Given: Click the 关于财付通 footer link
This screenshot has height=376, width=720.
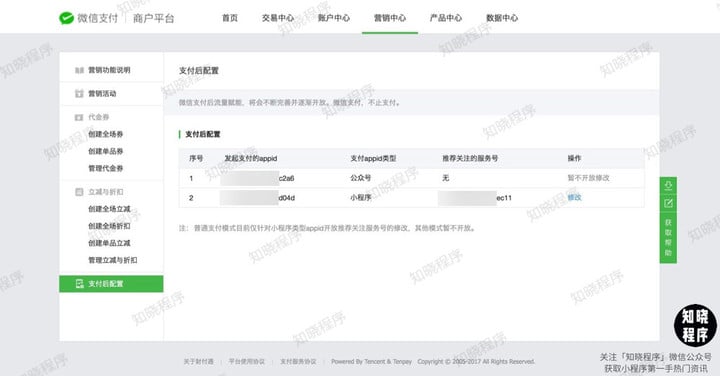Looking at the screenshot, I should point(198,362).
